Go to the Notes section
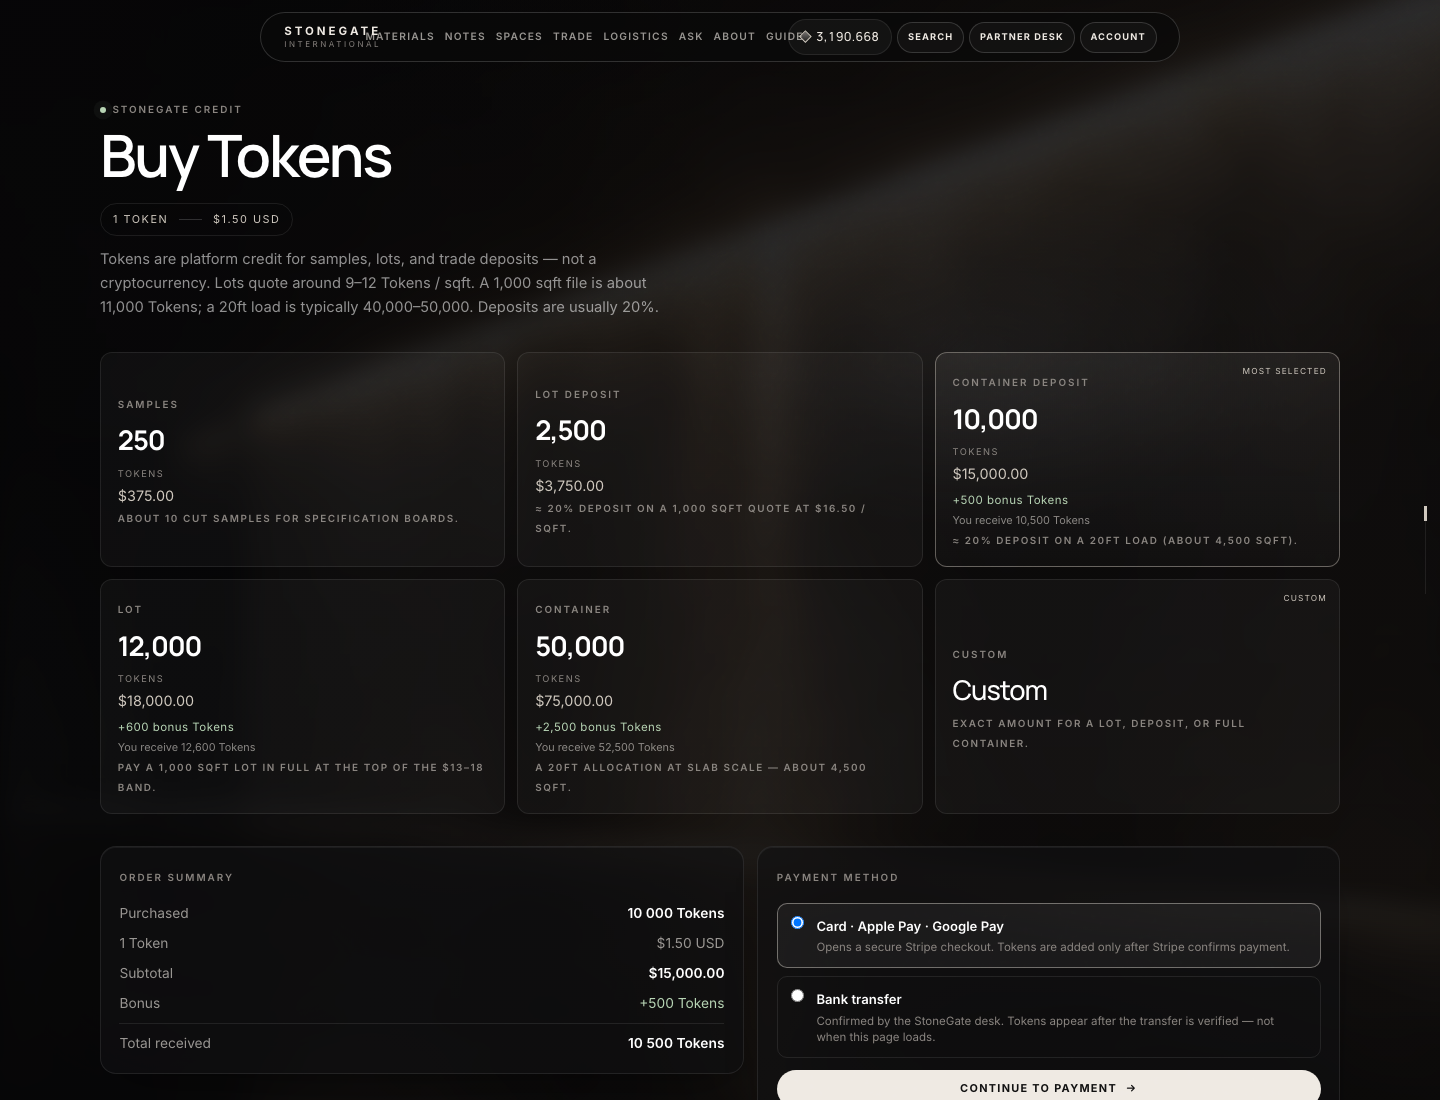Image resolution: width=1440 pixels, height=1100 pixels. click(x=465, y=37)
